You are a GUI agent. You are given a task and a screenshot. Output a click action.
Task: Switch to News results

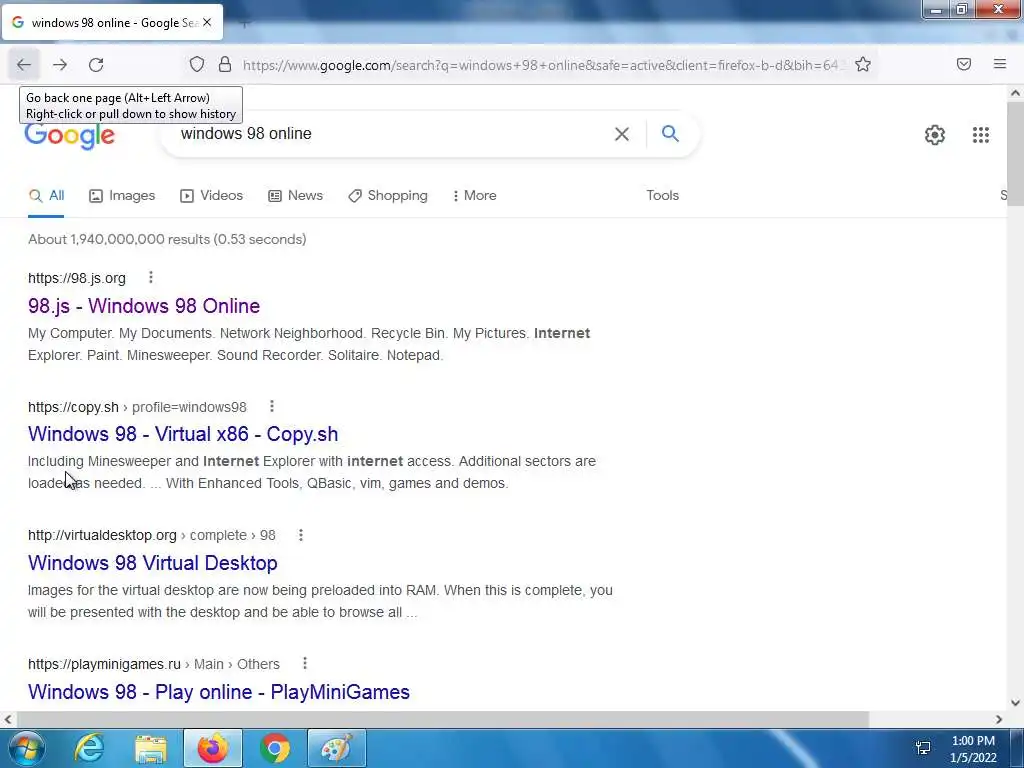pos(295,195)
